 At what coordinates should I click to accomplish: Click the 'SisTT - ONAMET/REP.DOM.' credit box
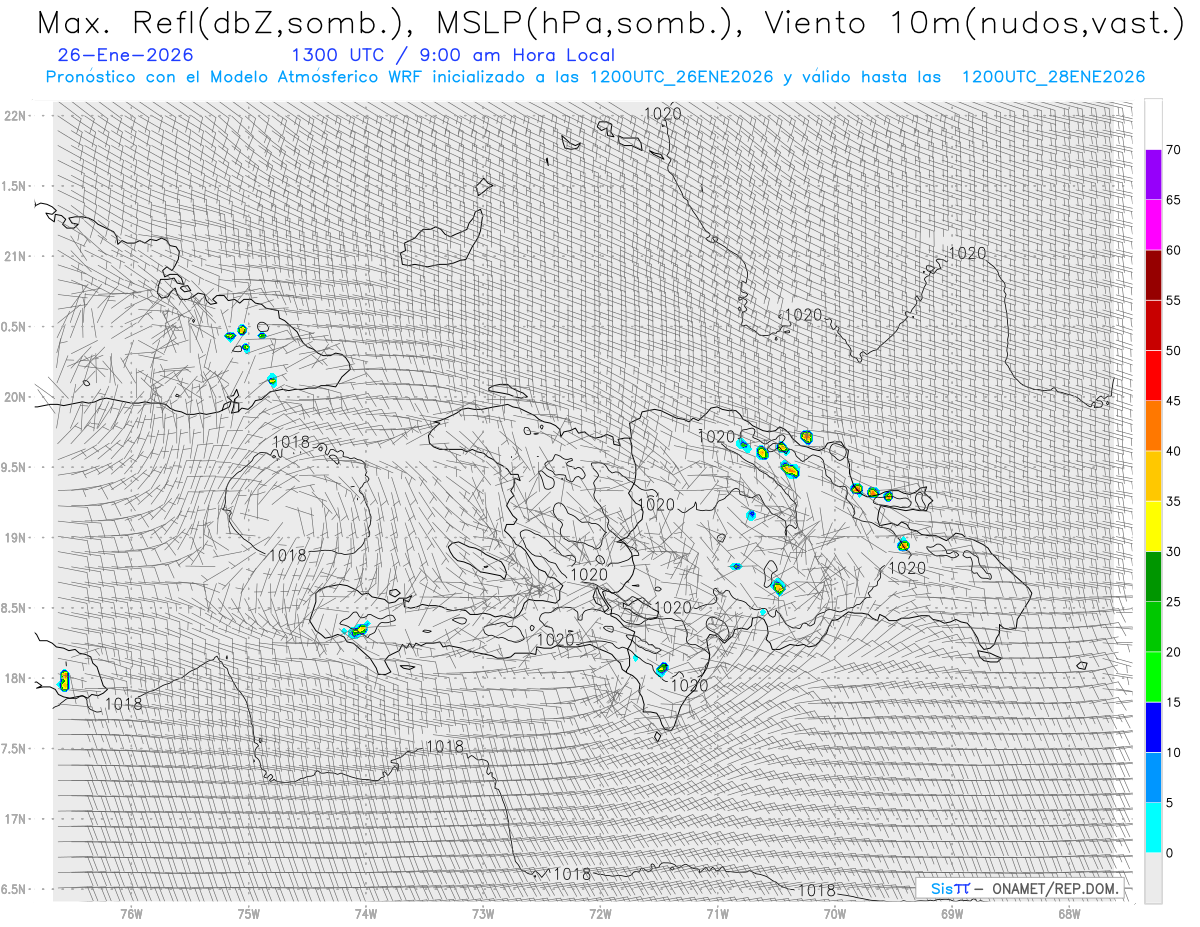(x=1021, y=888)
